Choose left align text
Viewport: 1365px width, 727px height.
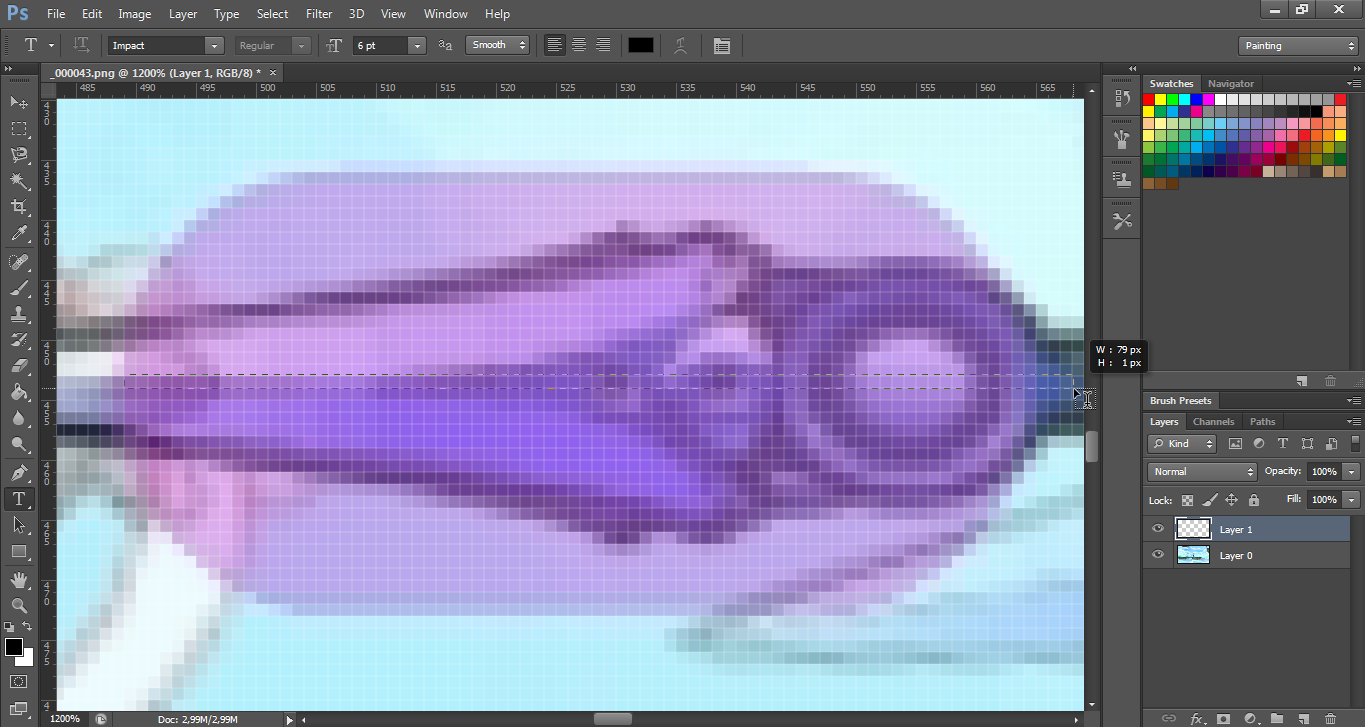tap(554, 45)
